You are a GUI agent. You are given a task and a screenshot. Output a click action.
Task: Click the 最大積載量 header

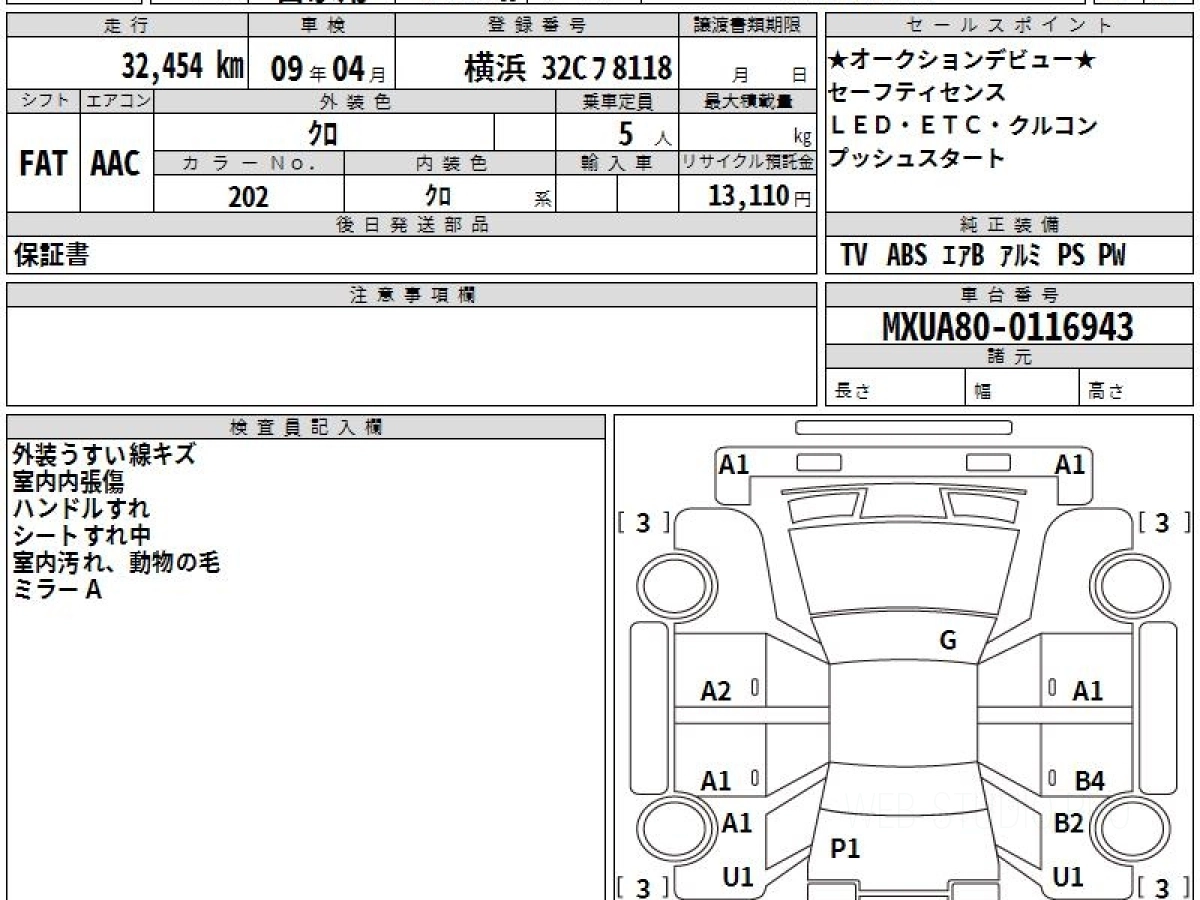(x=748, y=101)
